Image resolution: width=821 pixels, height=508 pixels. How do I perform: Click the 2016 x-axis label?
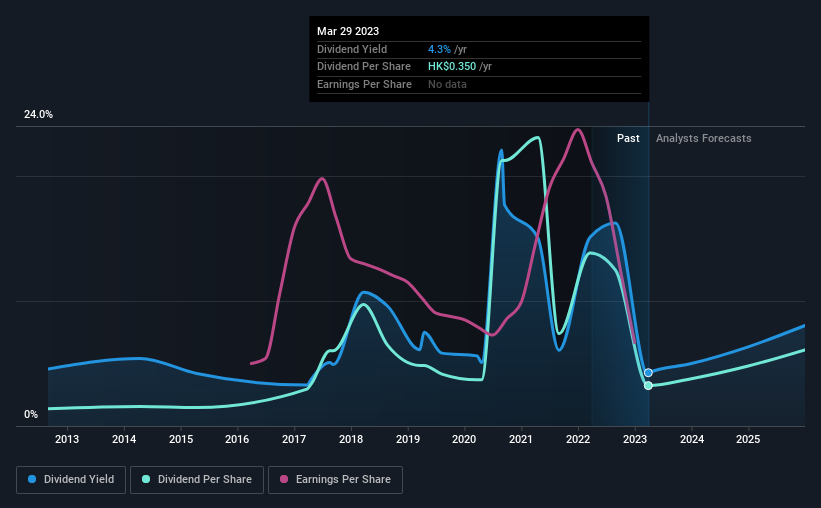(x=237, y=439)
